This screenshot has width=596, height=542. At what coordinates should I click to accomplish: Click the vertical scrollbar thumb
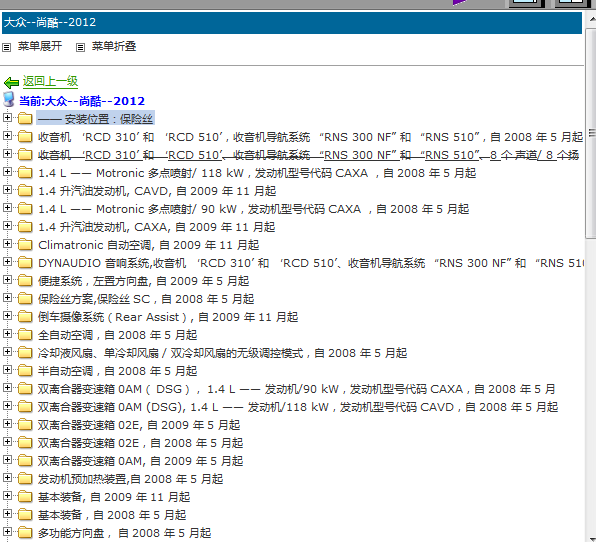591,133
